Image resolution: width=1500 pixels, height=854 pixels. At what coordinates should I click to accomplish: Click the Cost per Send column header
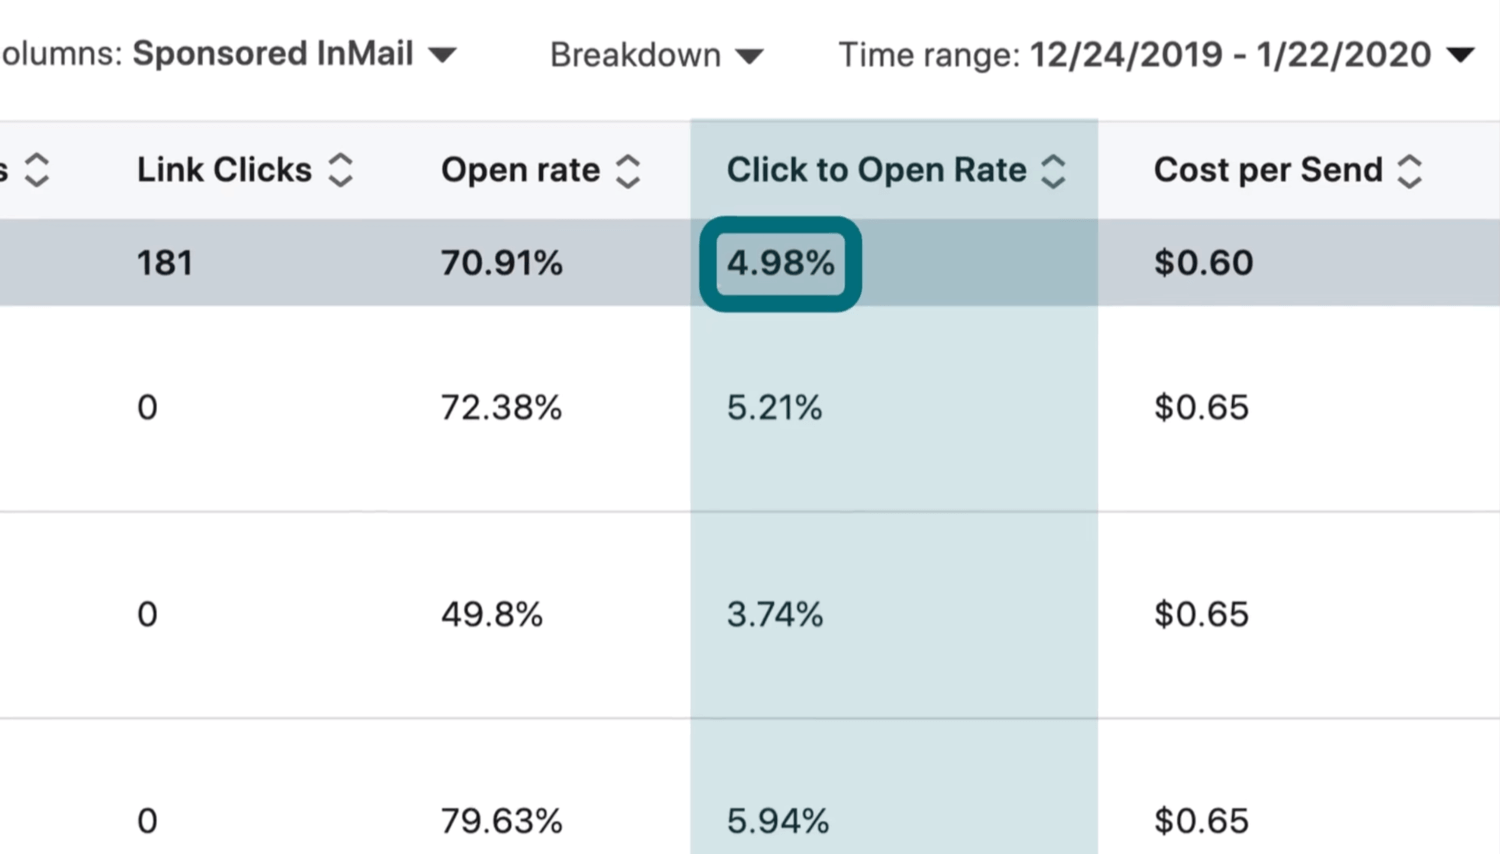[1268, 170]
